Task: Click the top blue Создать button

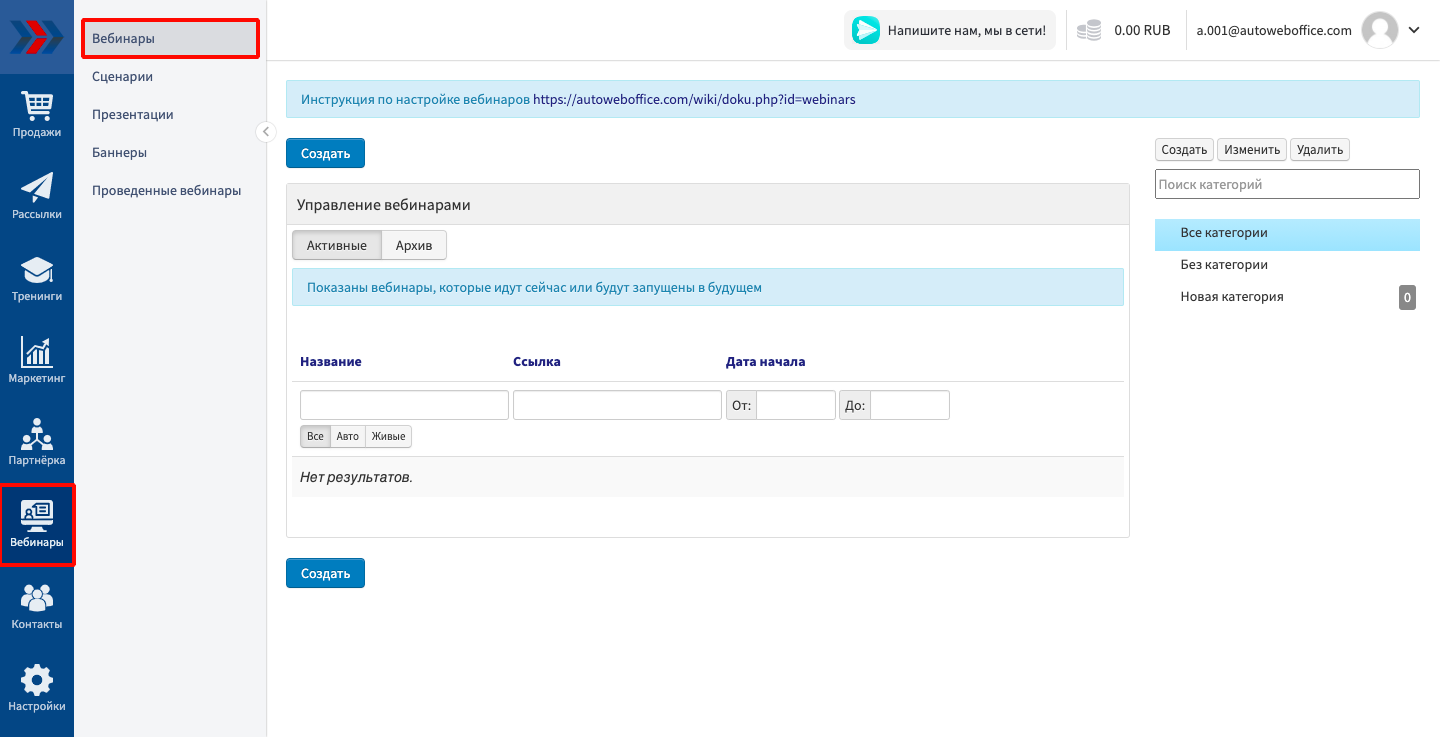Action: pos(325,154)
